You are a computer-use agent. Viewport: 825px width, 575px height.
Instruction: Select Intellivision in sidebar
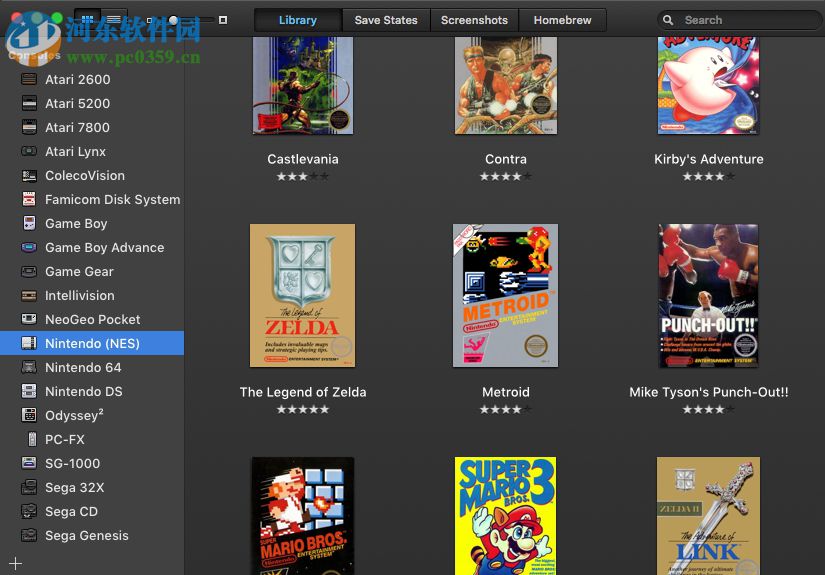click(x=92, y=296)
